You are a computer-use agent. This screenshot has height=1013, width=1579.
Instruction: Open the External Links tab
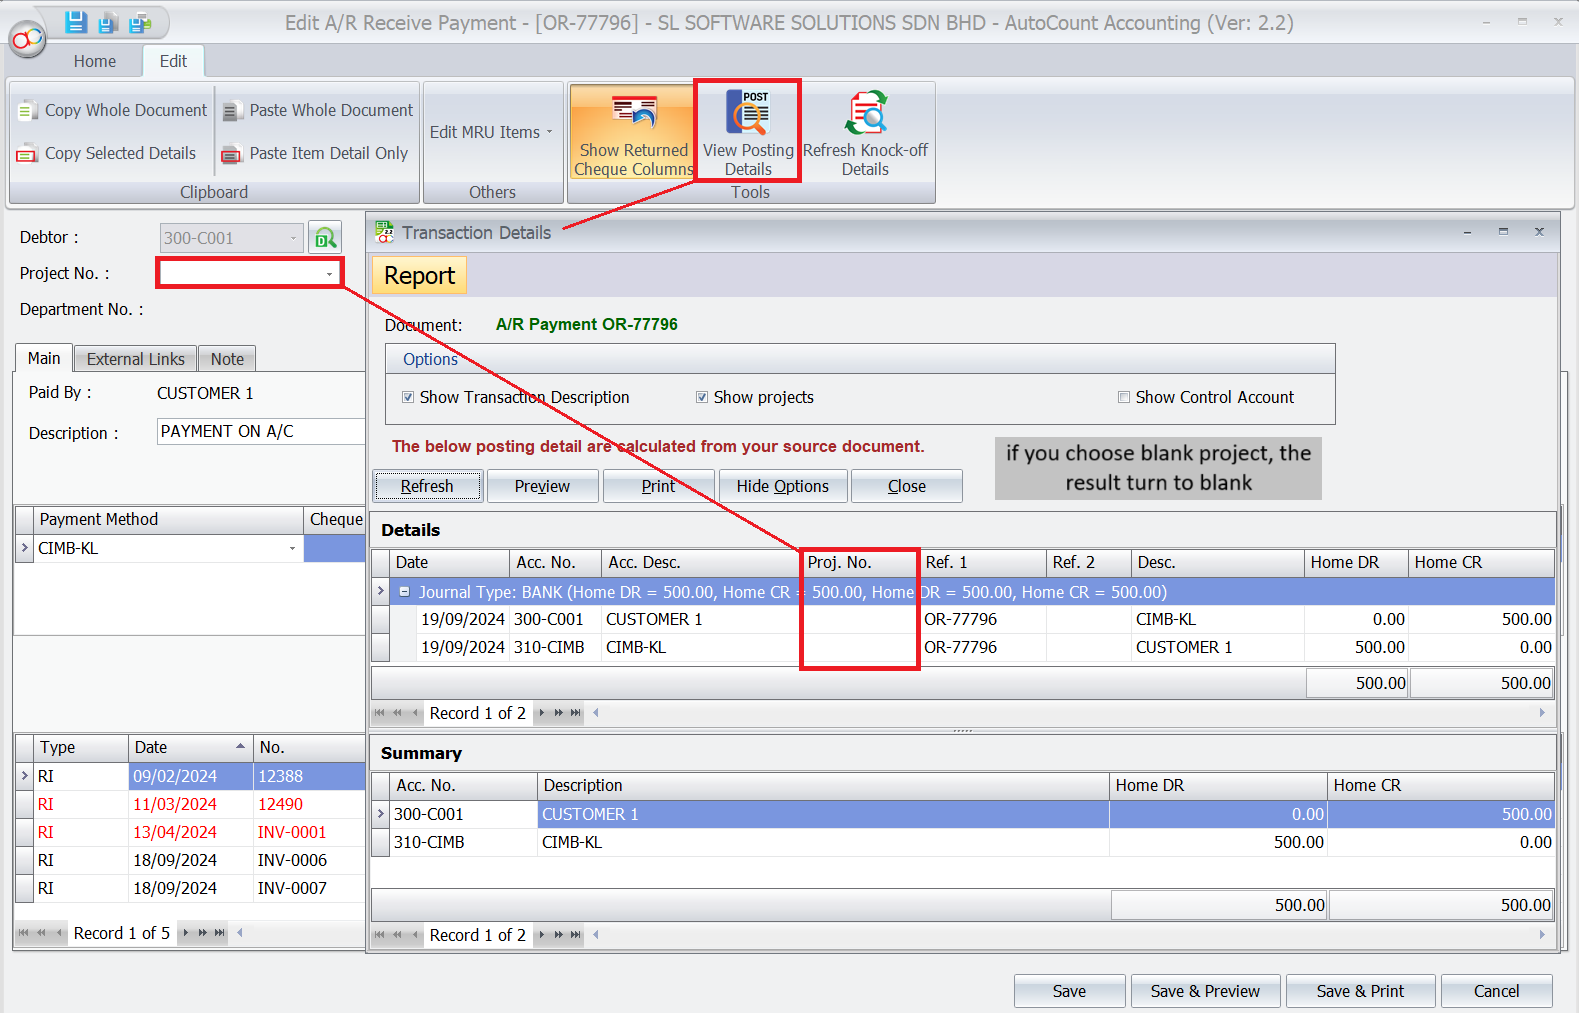point(135,359)
